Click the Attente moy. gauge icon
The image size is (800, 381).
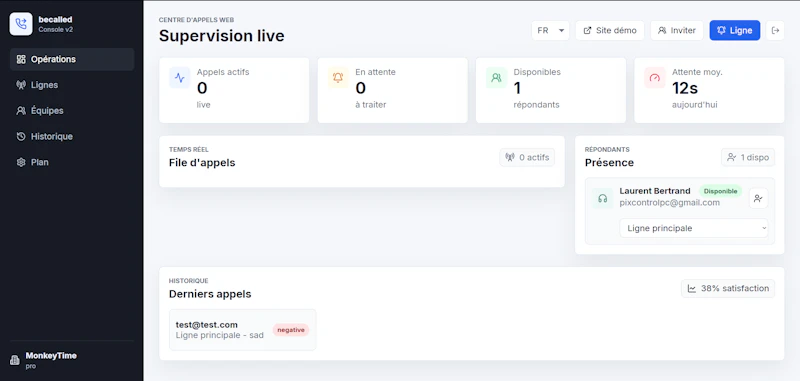tap(655, 78)
